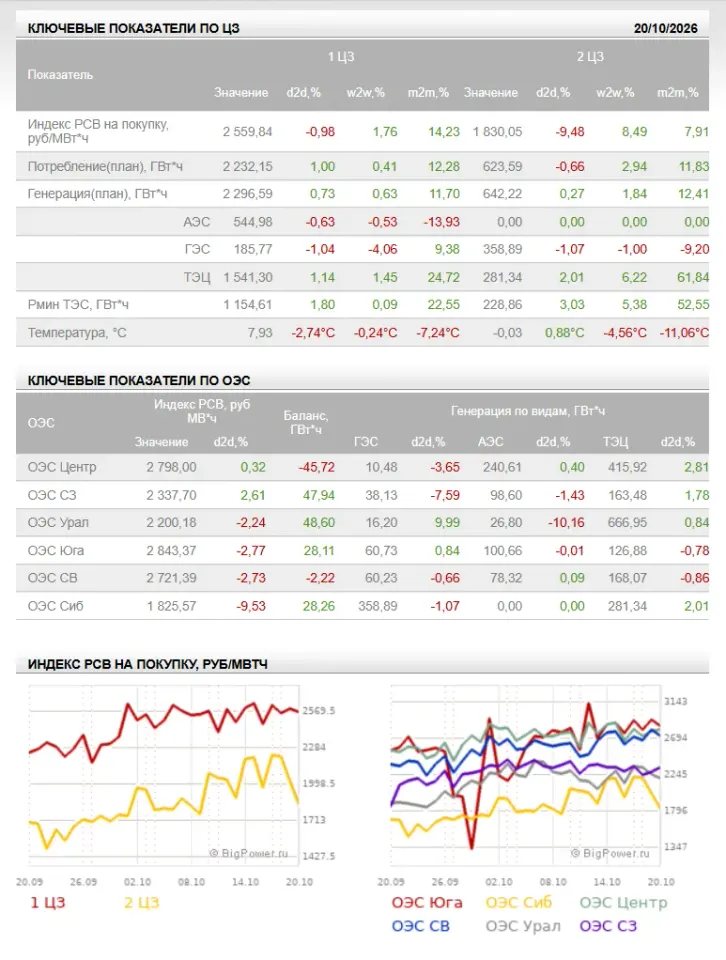The height and width of the screenshot is (960, 726).
Task: Select the heading "КЛЮЧЕВЫЕ ПОКАЗАТЕЛИ ПО ОЭС"
Action: [x=139, y=380]
